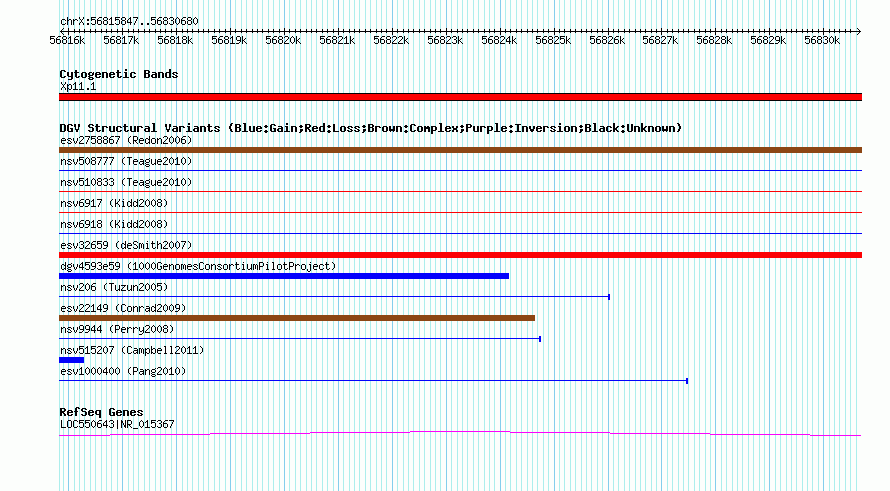Open variant nsv6917 (Kidd2008) label

(114, 203)
